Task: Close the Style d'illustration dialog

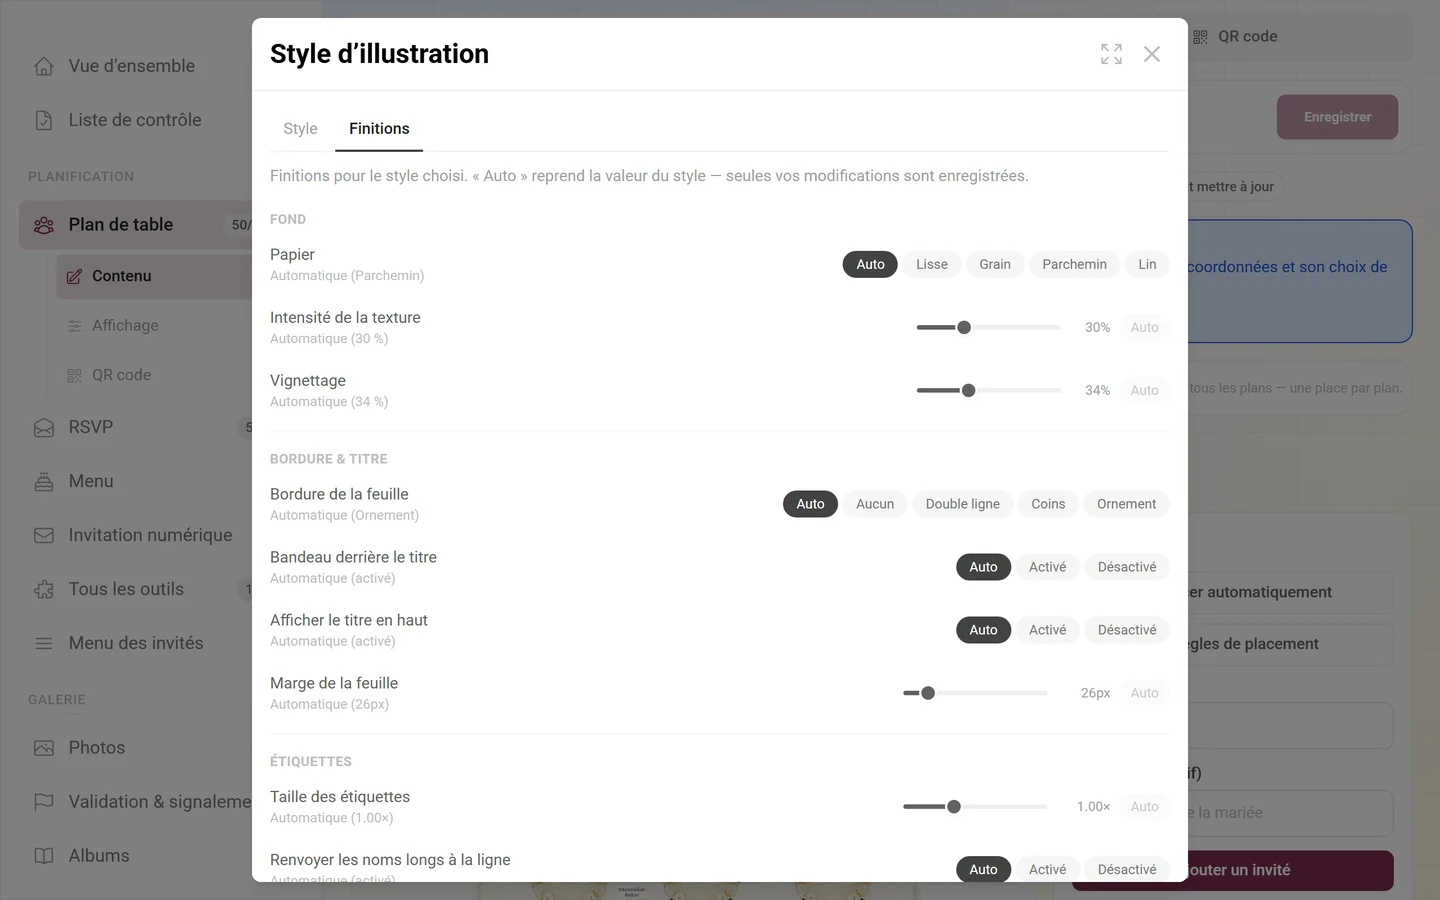Action: pyautogui.click(x=1152, y=54)
